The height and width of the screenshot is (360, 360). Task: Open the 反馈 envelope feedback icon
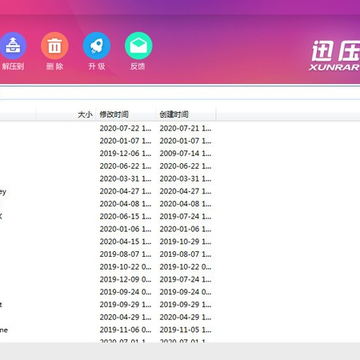click(x=139, y=46)
